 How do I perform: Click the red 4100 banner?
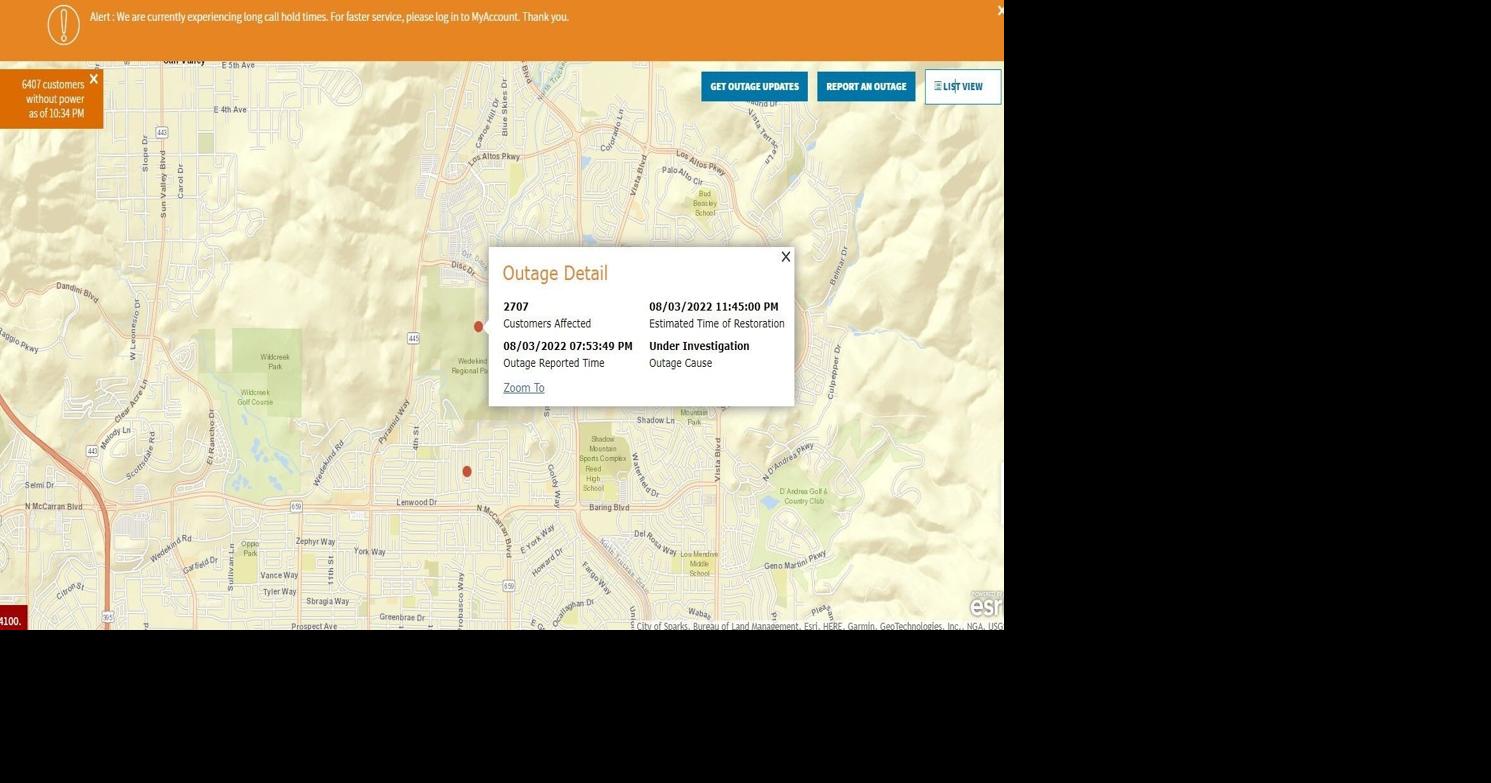(12, 620)
